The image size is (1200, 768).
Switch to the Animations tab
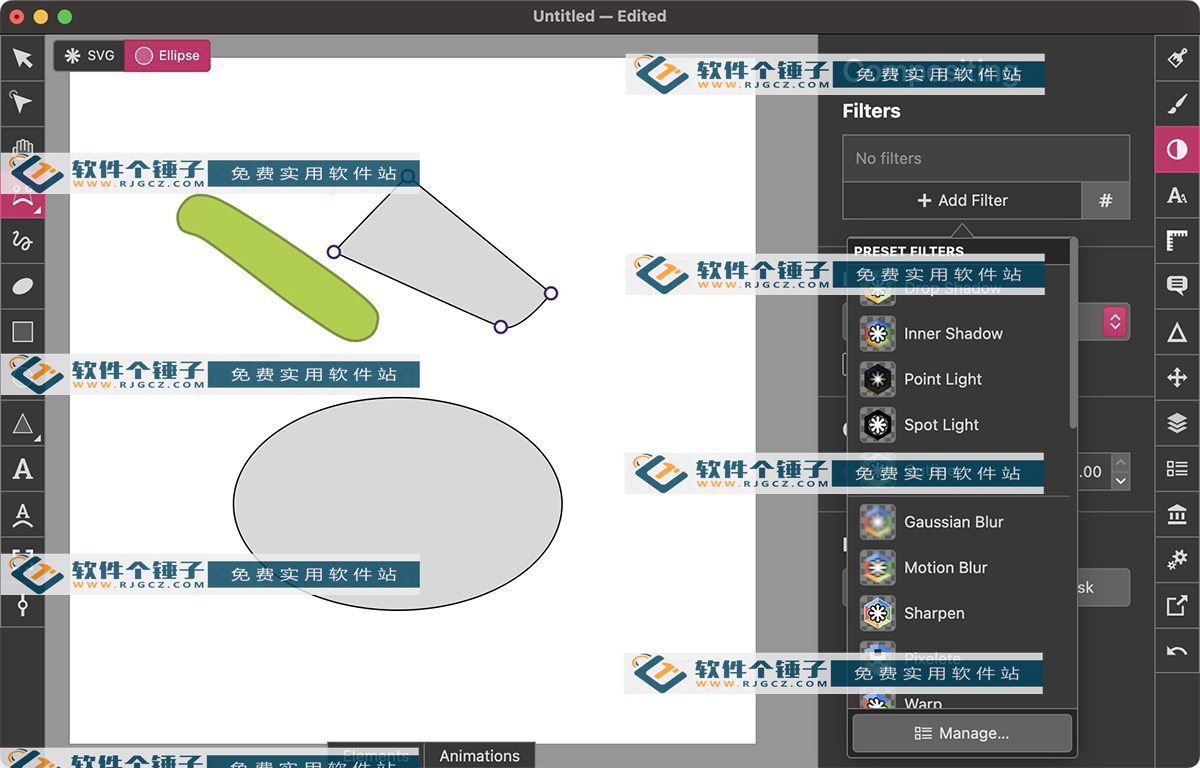coord(480,756)
